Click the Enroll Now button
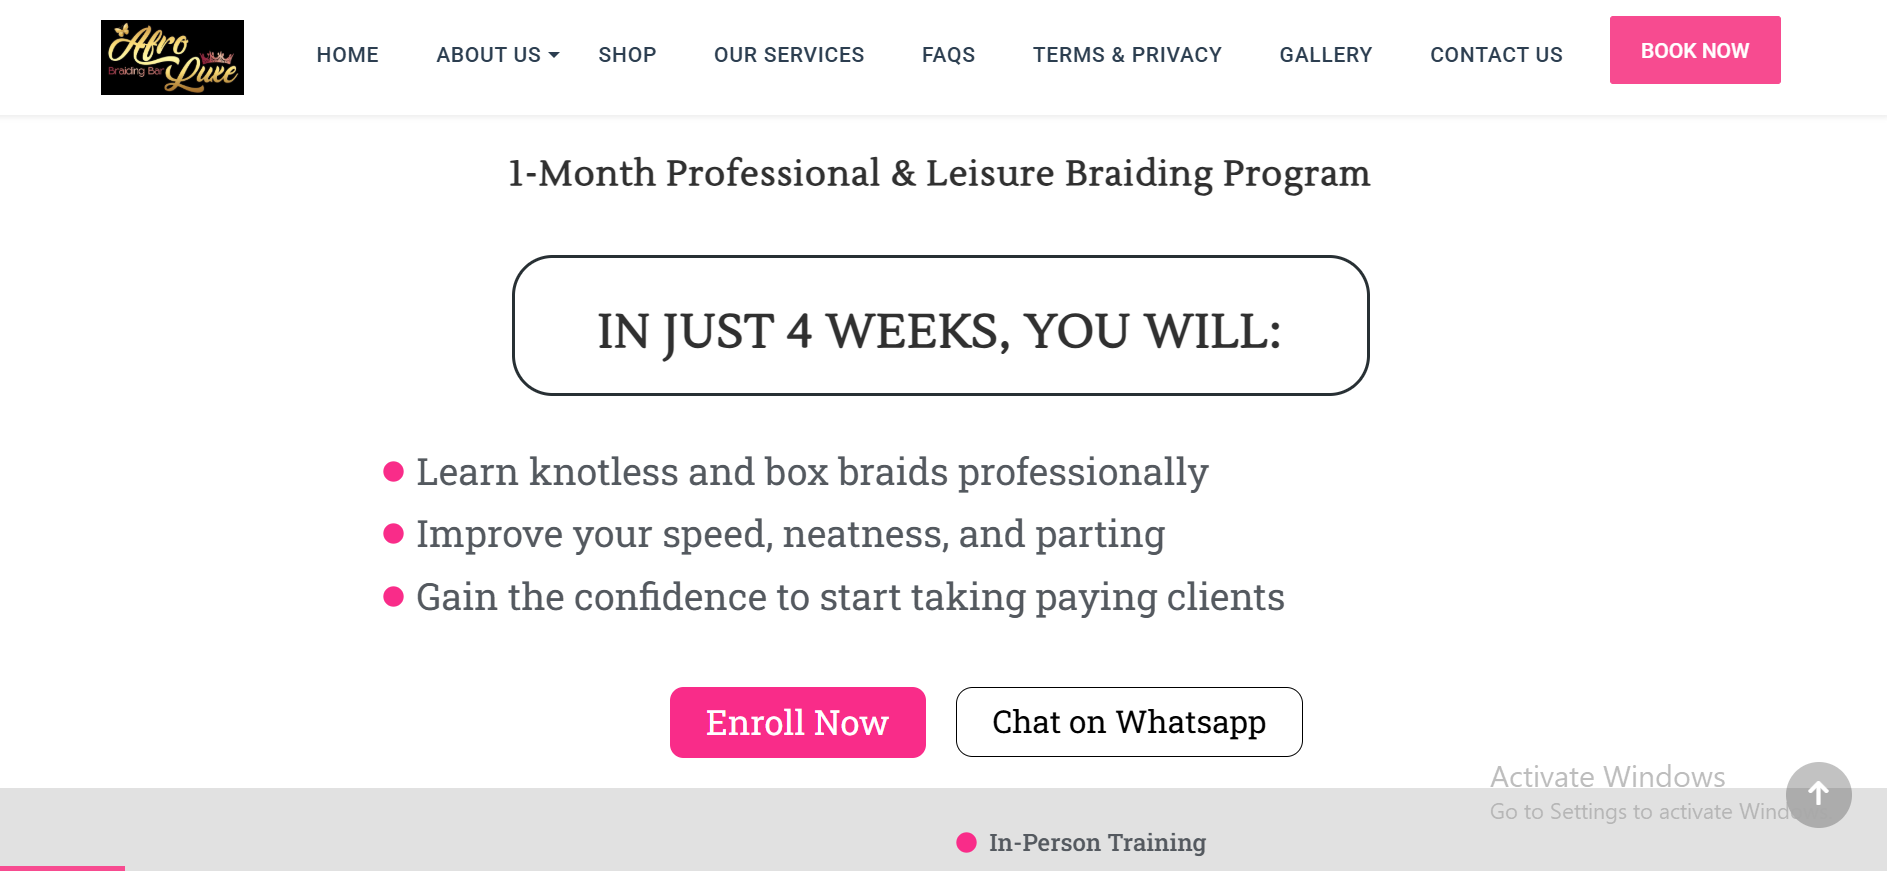Screen dimensions: 1887x871 797,722
